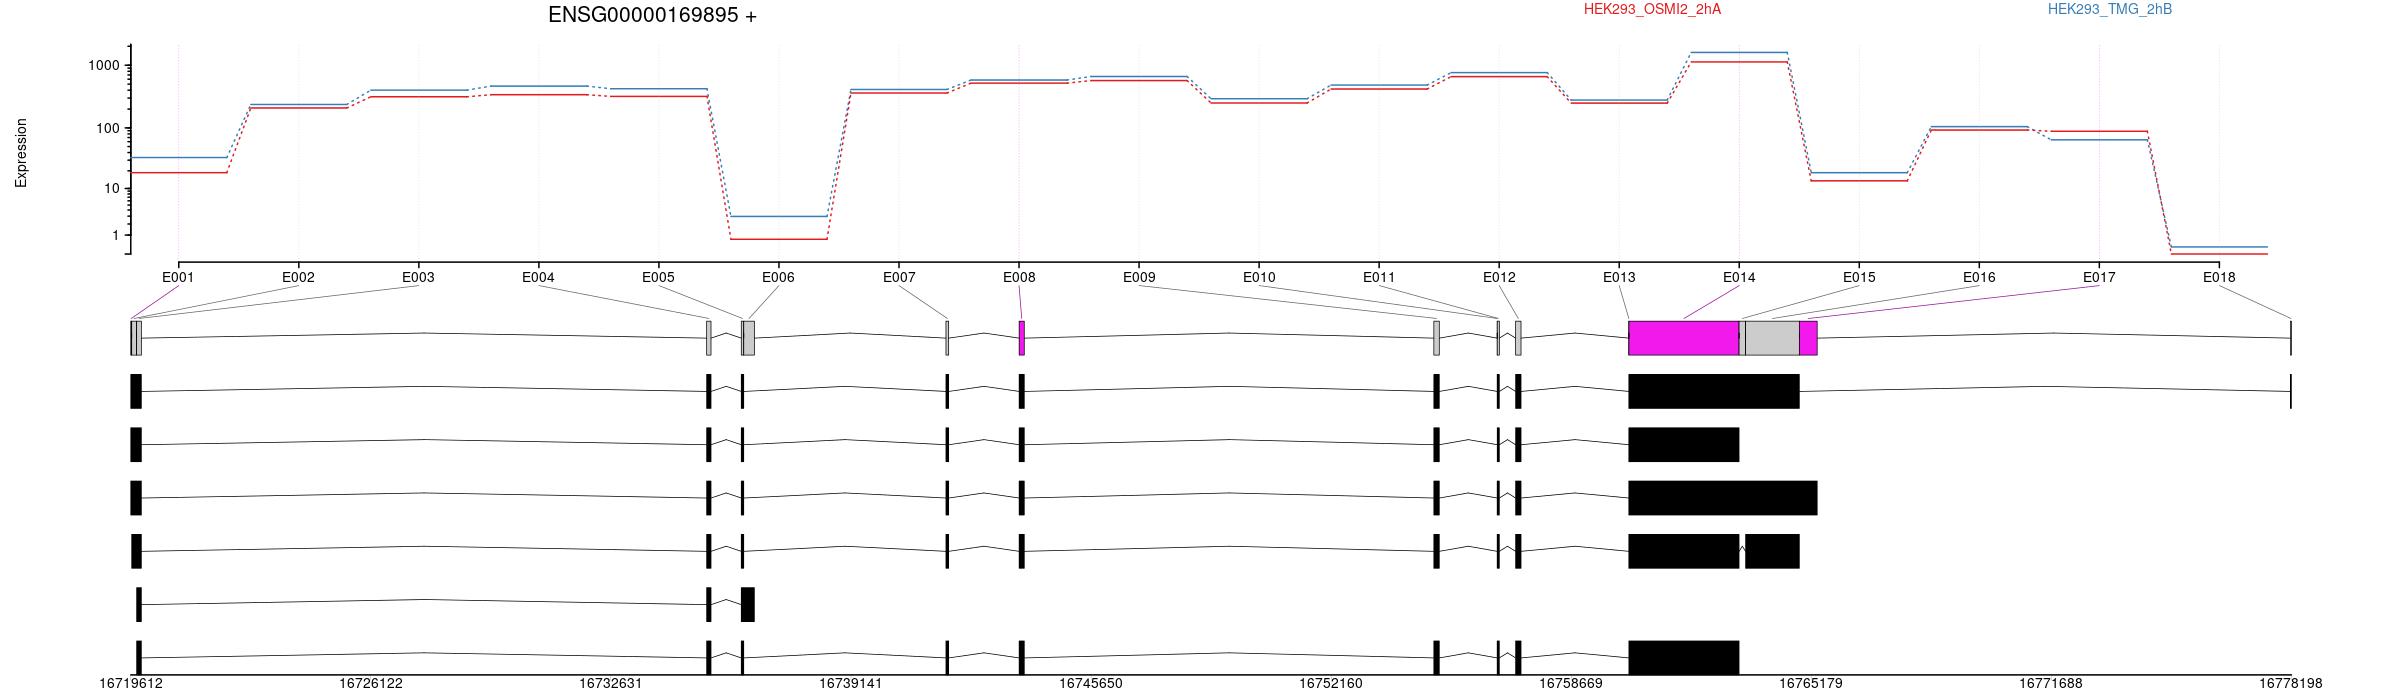Click genomic coordinate 16758669

[x=1571, y=684]
